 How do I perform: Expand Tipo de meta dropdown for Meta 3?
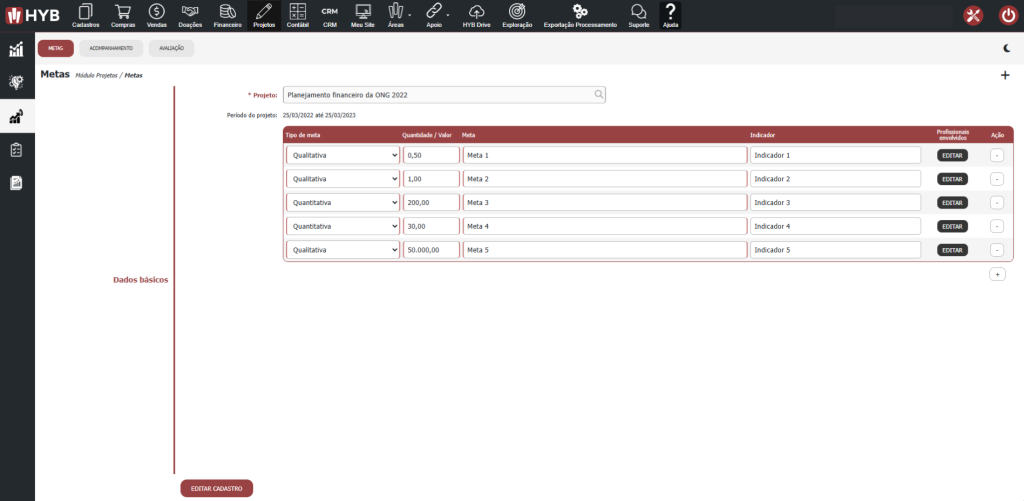point(342,202)
